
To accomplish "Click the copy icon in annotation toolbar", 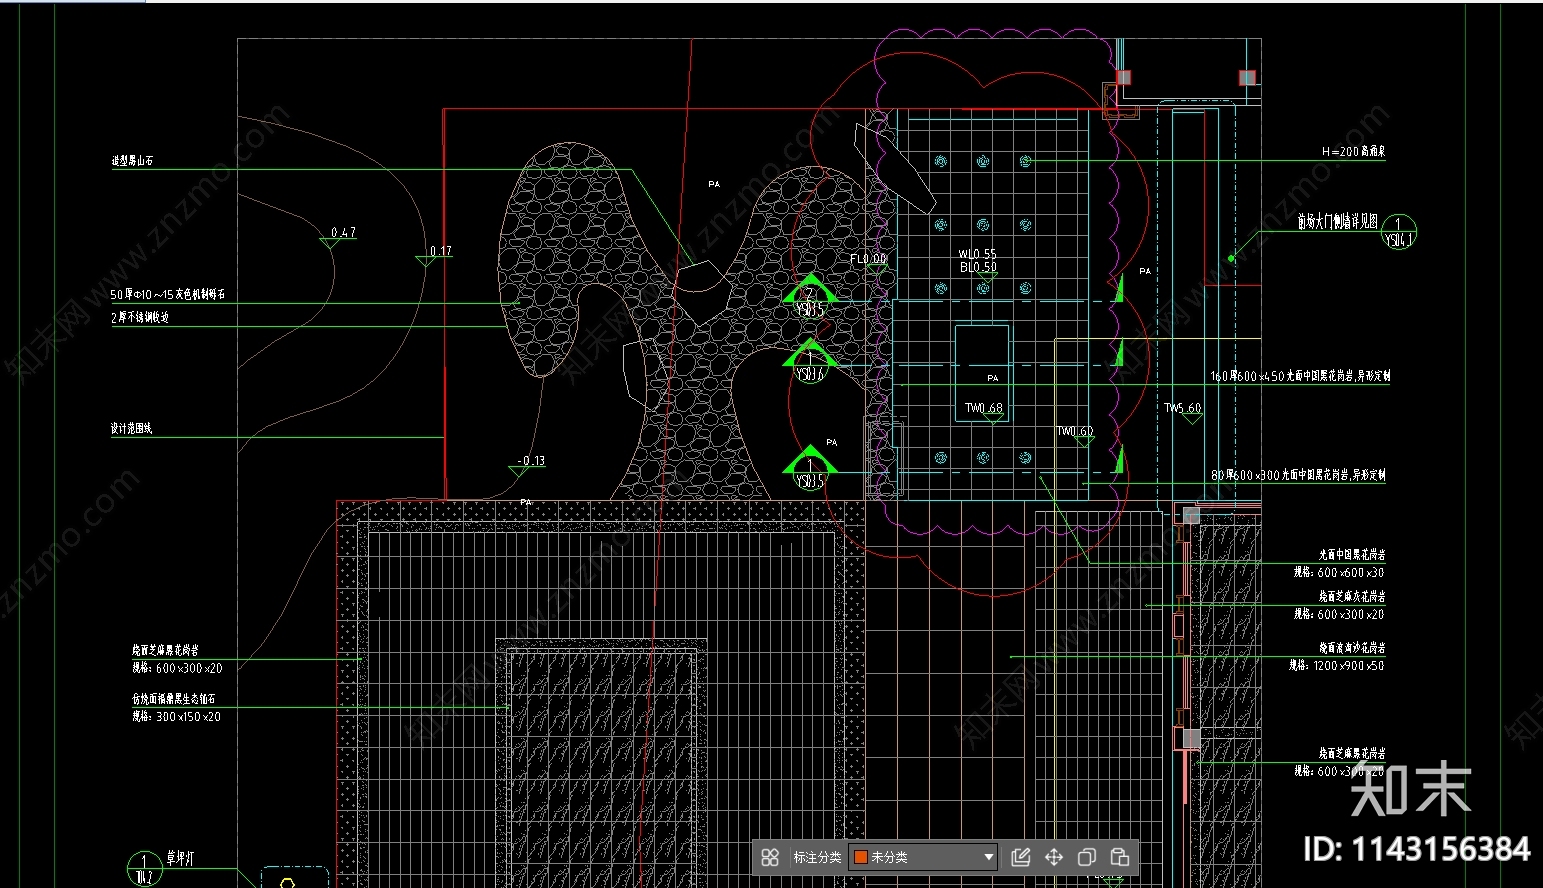I will click(x=1087, y=857).
